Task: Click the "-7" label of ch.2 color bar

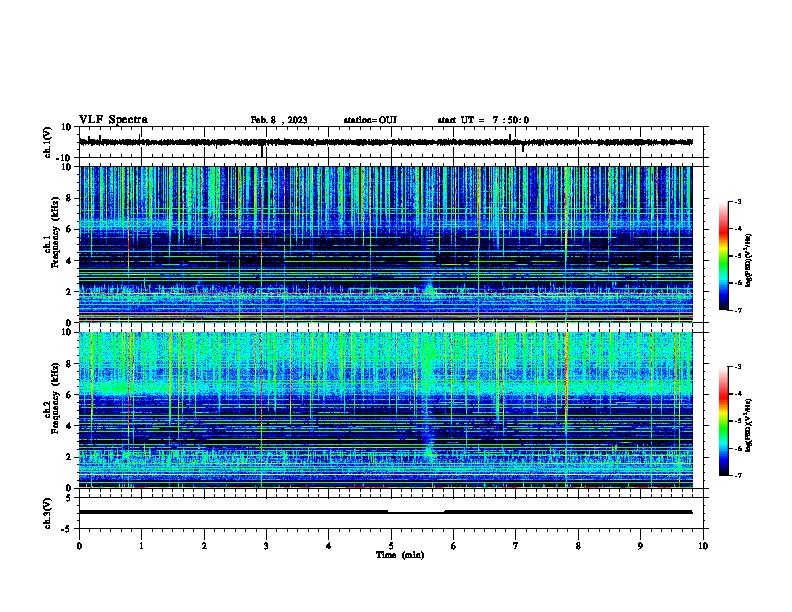Action: click(x=737, y=475)
